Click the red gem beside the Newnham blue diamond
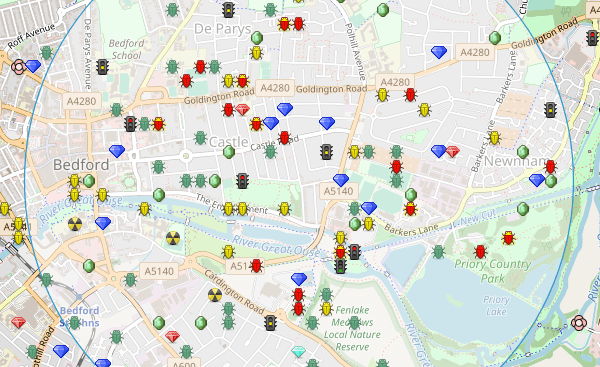600x367 pixels. click(453, 152)
